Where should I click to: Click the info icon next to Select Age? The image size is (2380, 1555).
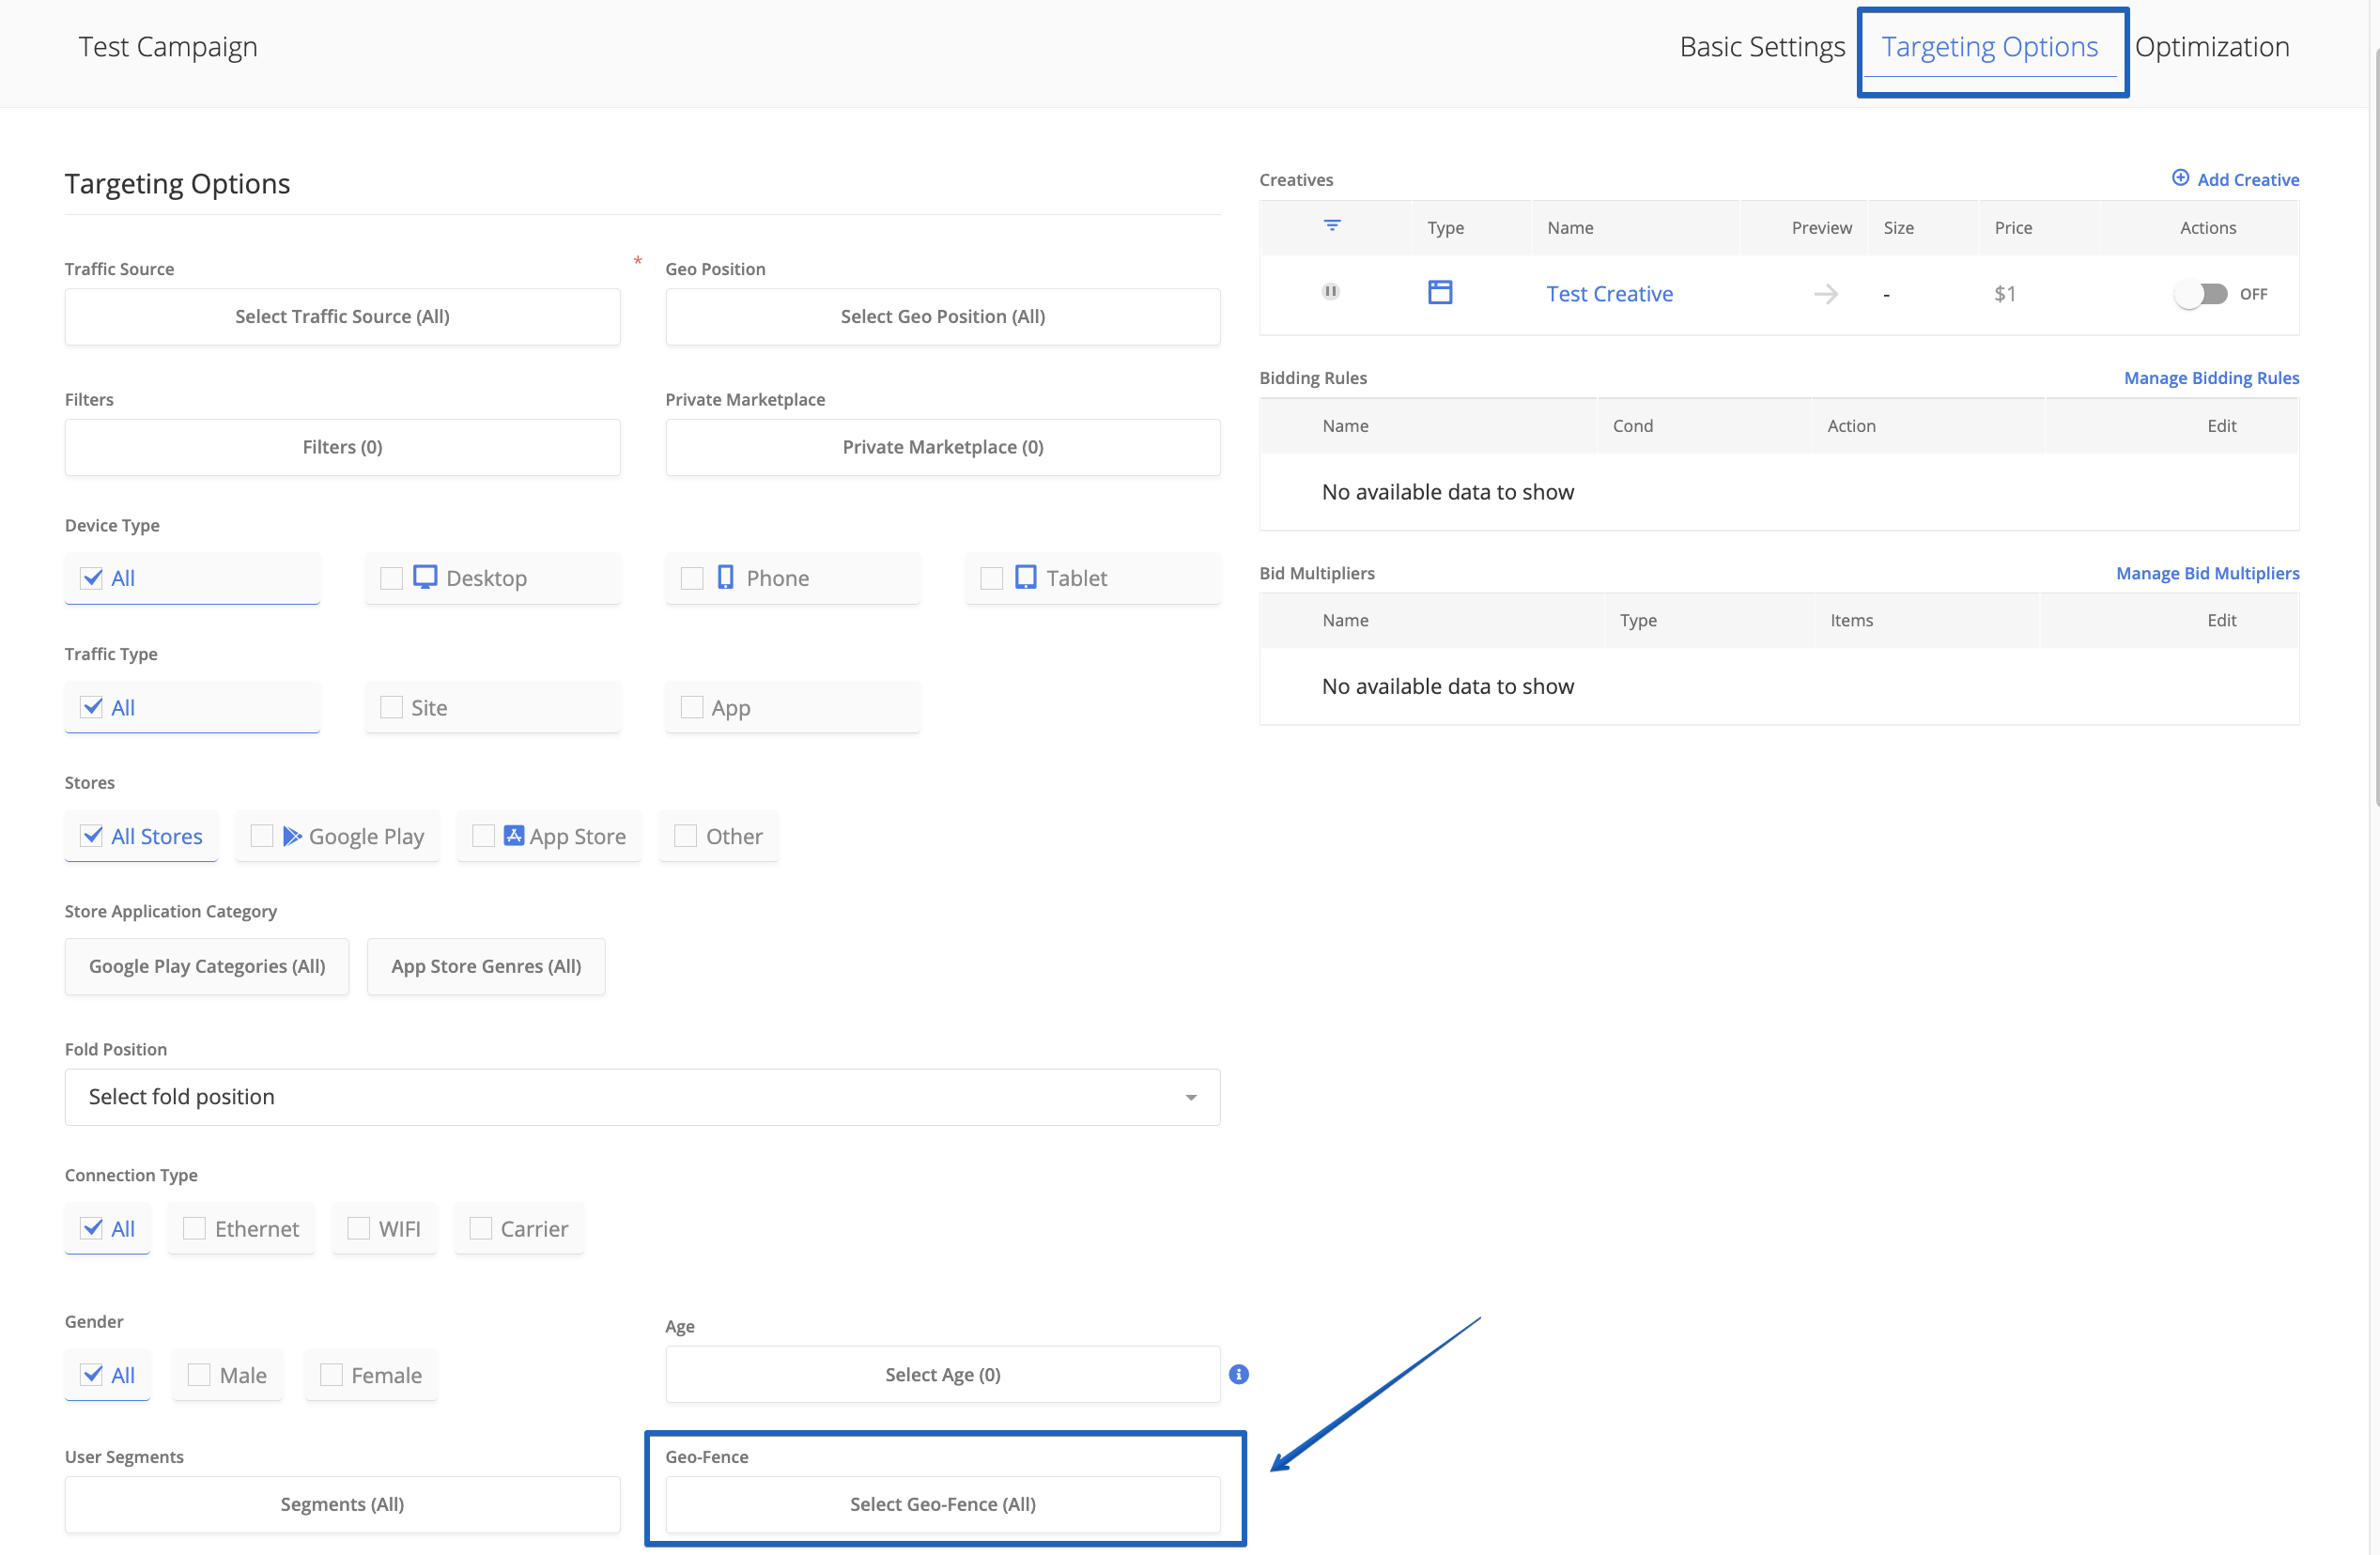(1238, 1374)
